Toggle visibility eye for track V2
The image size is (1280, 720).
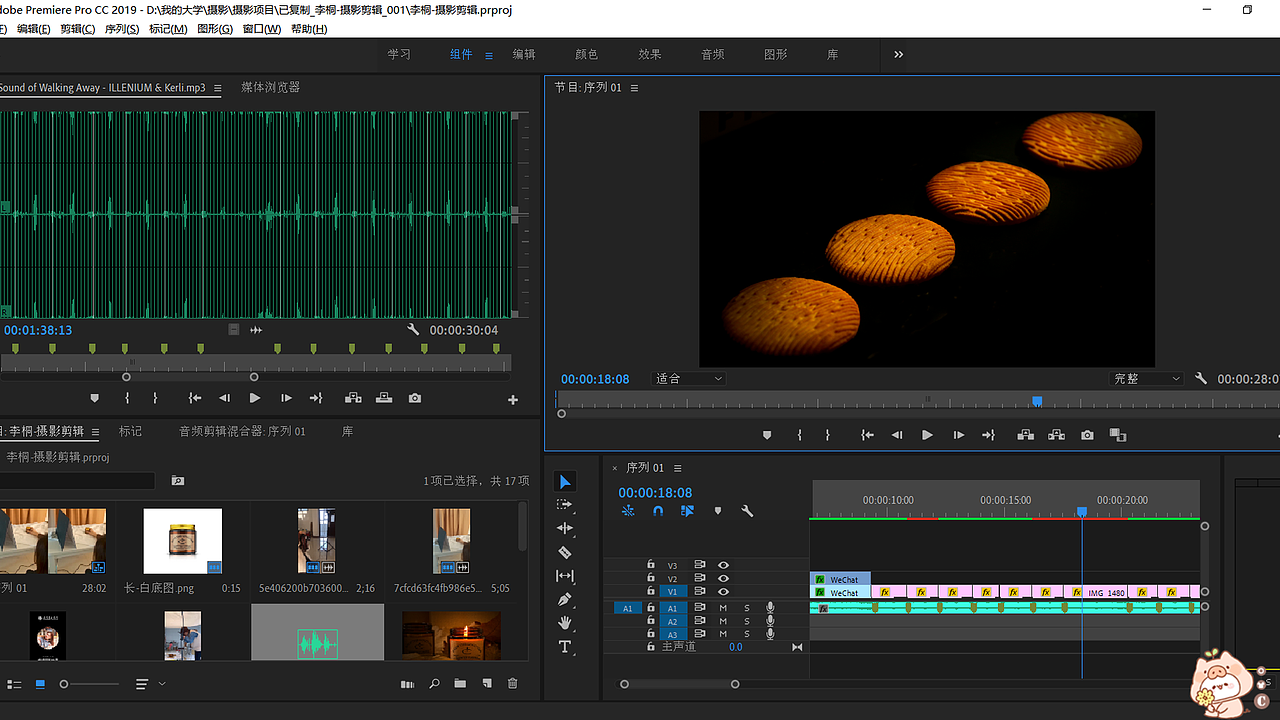click(723, 578)
